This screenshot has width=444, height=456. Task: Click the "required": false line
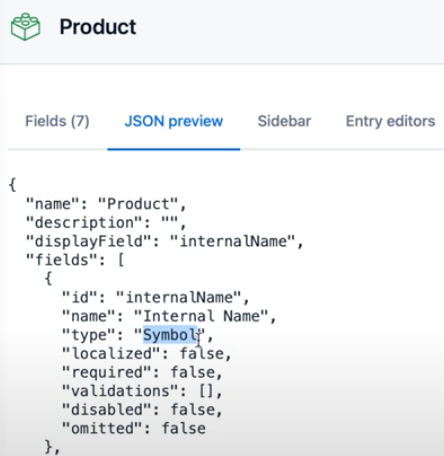tap(142, 372)
